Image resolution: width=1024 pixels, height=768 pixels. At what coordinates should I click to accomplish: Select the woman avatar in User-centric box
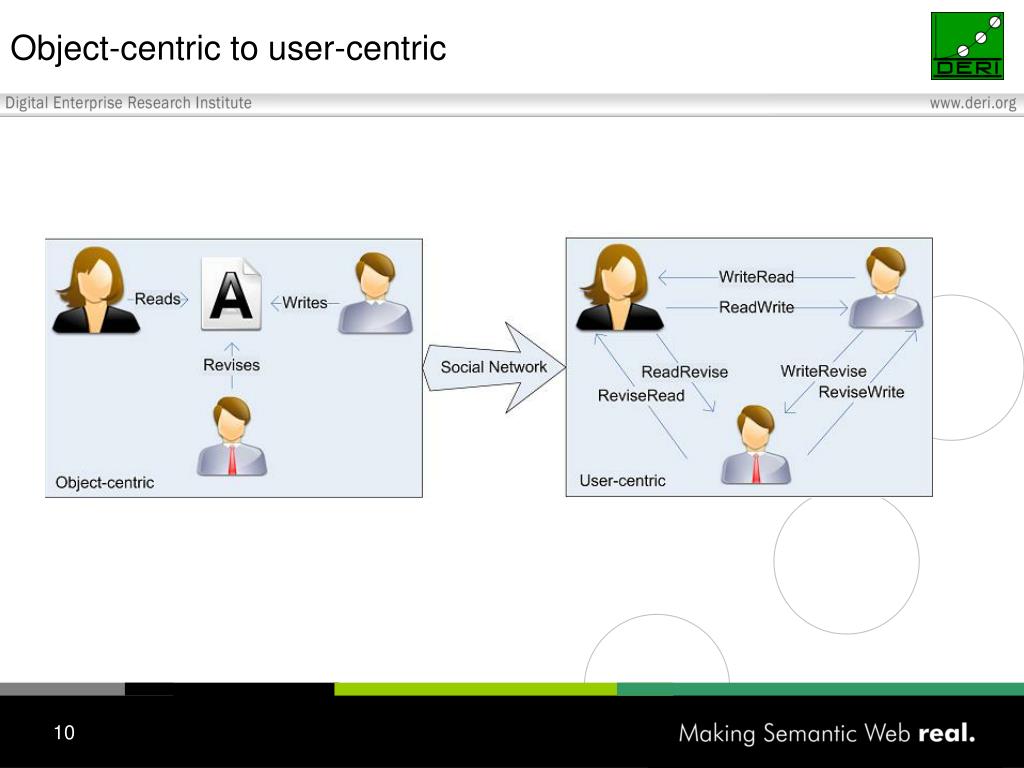tap(620, 287)
